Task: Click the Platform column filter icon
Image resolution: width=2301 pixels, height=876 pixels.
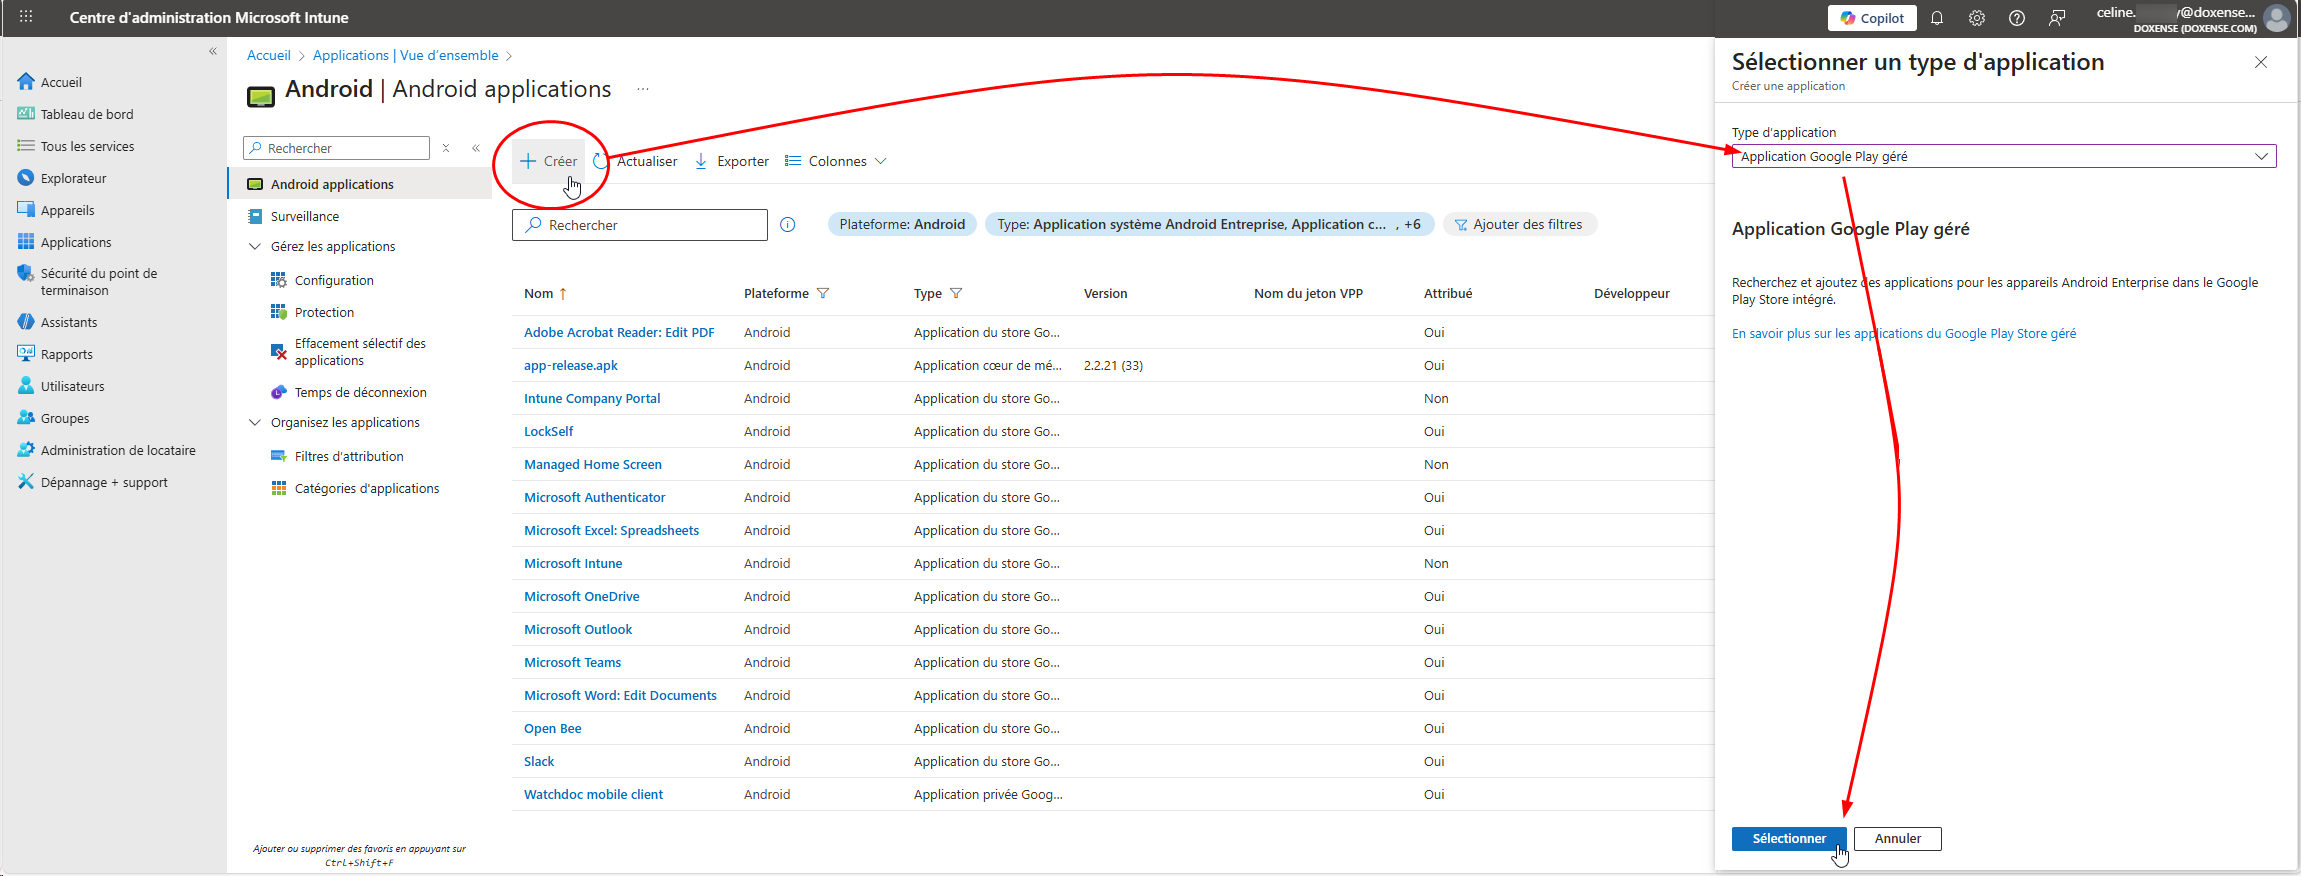Action: pyautogui.click(x=823, y=293)
